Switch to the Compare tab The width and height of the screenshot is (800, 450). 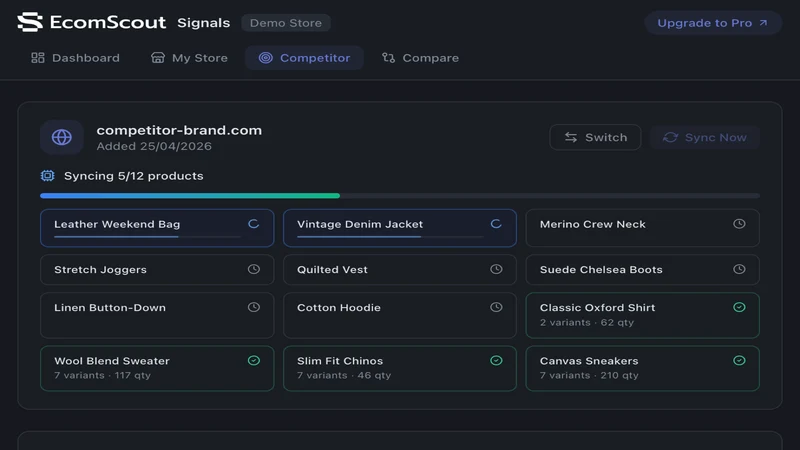[420, 58]
